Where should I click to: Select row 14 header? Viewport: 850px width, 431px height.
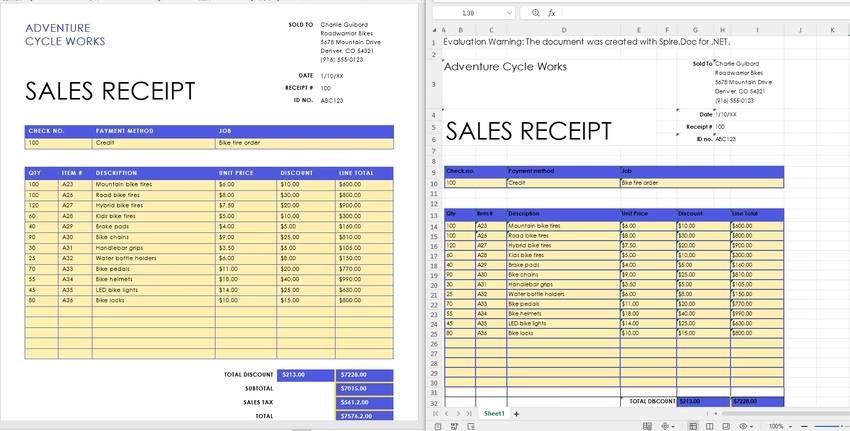click(x=435, y=227)
